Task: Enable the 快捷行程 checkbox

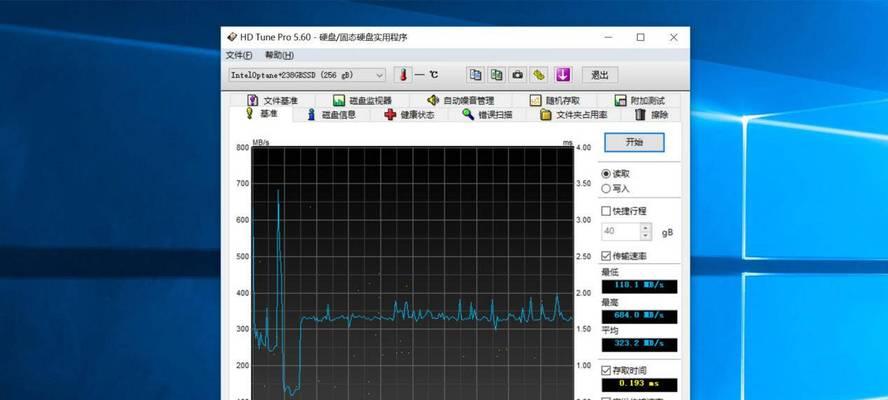Action: 606,211
